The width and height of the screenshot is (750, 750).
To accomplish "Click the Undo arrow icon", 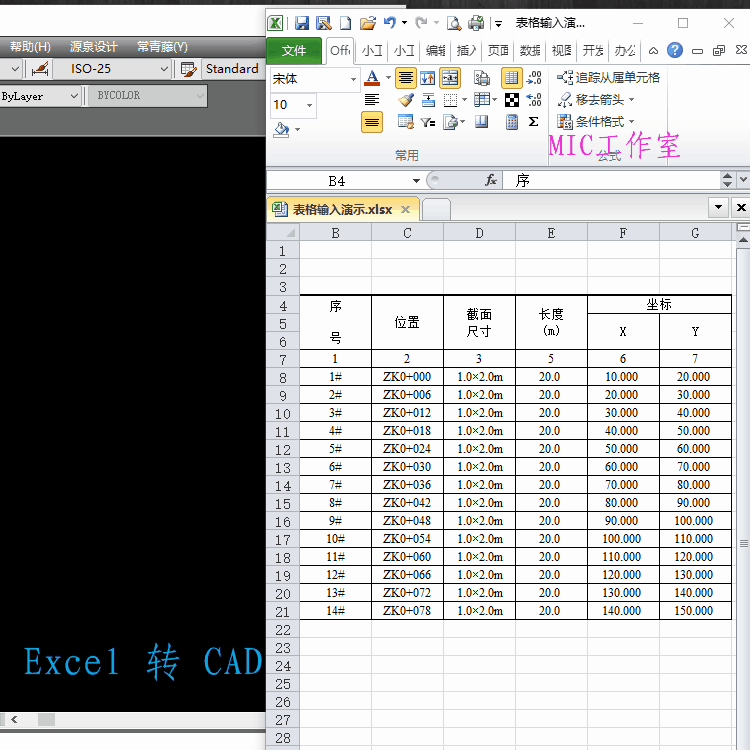I will click(390, 23).
